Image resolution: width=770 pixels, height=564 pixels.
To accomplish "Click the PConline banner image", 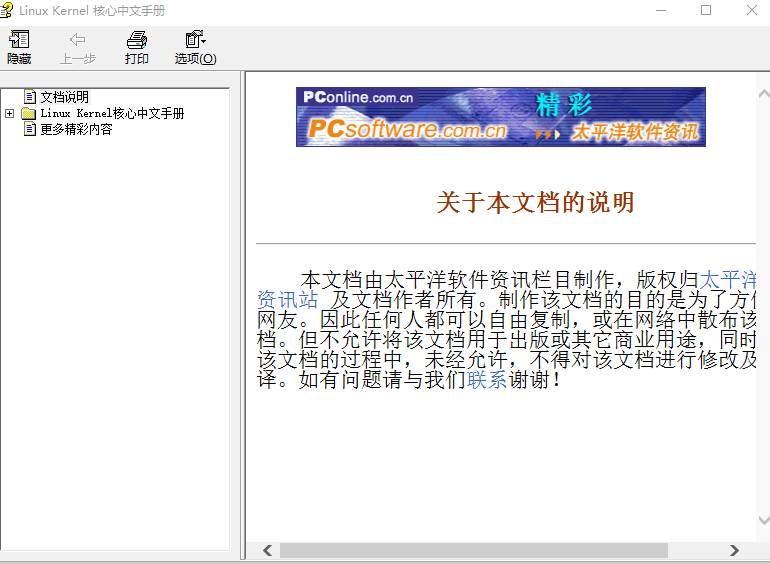I will click(500, 117).
